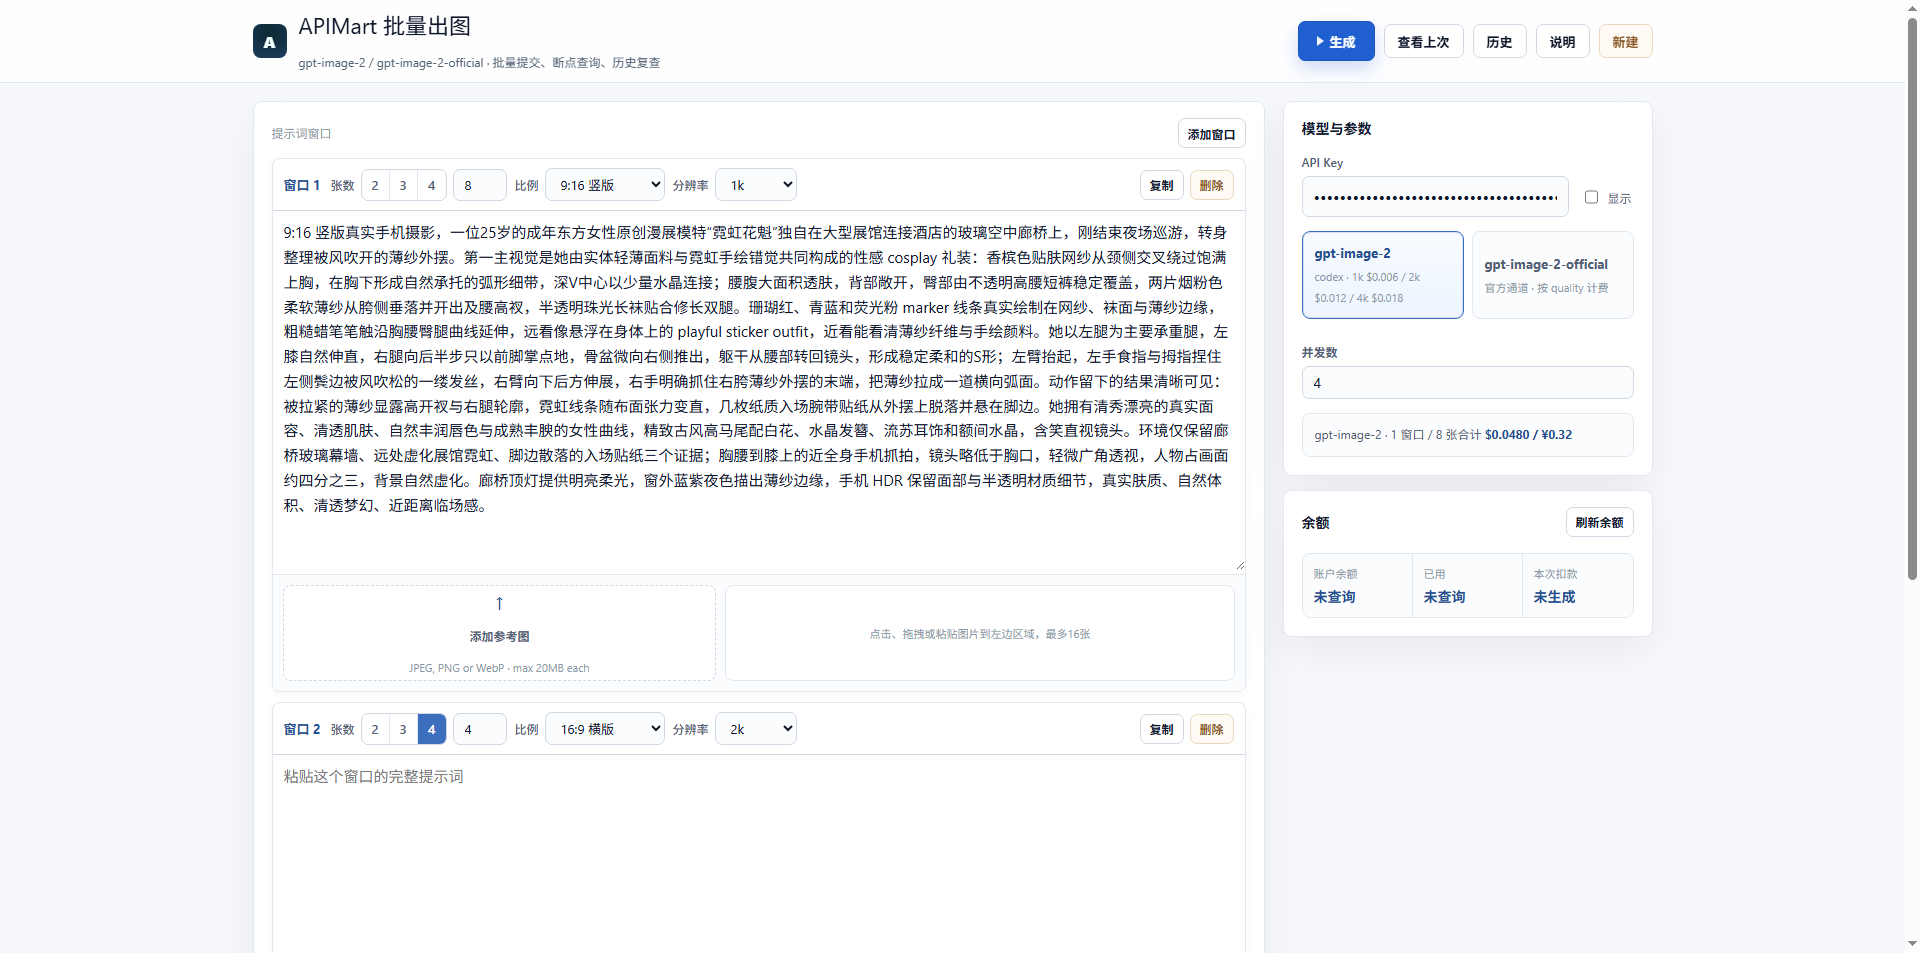
Task: Click inside the 窗口 1 prompt text
Action: pos(758,390)
